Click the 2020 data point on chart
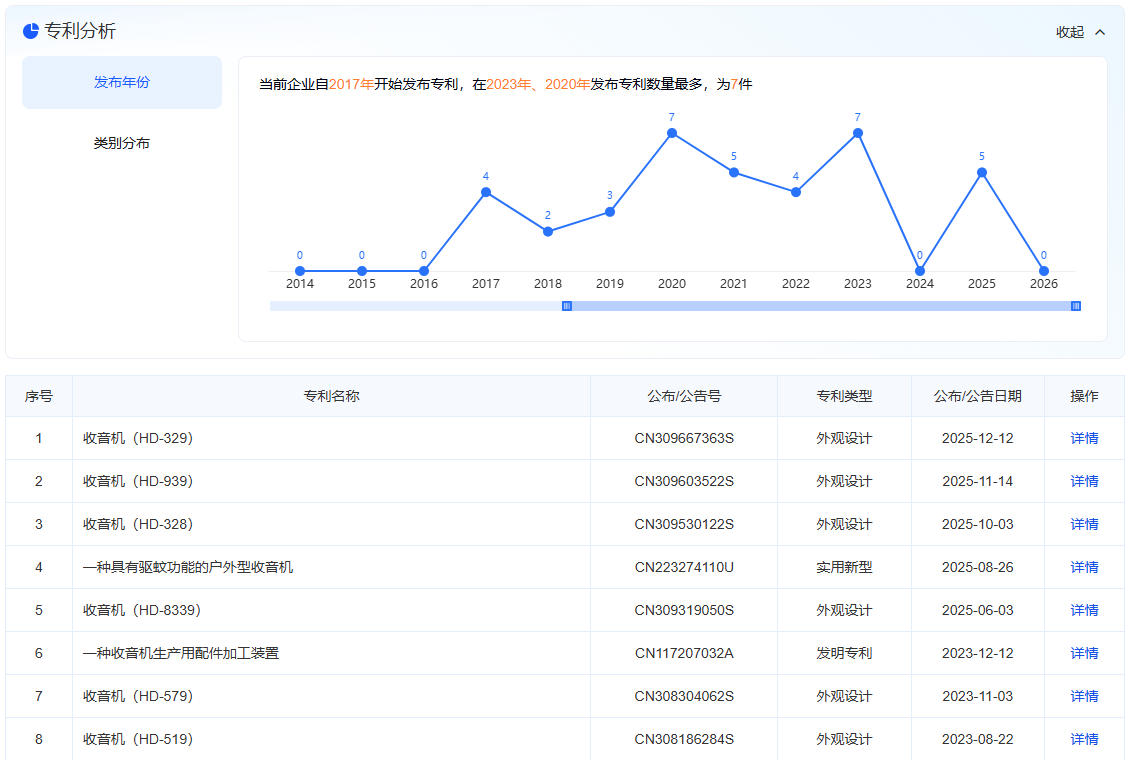 coord(672,133)
